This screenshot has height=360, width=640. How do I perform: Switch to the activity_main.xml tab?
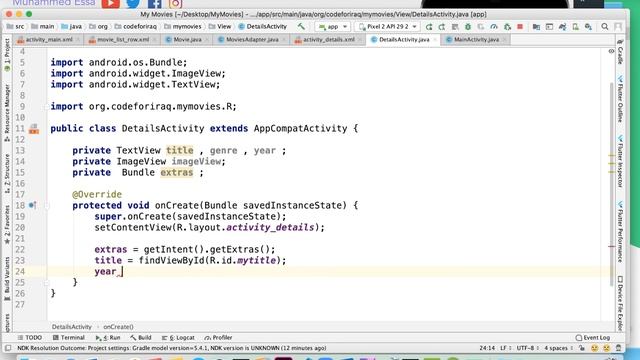(x=49, y=40)
